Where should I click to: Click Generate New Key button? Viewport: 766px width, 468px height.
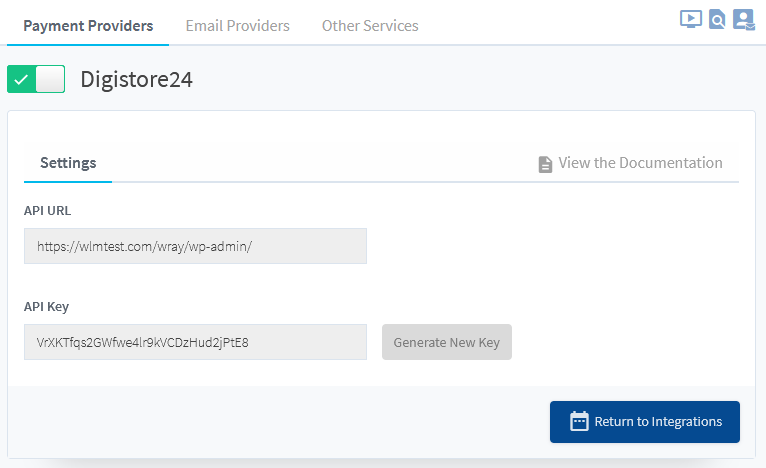(447, 342)
